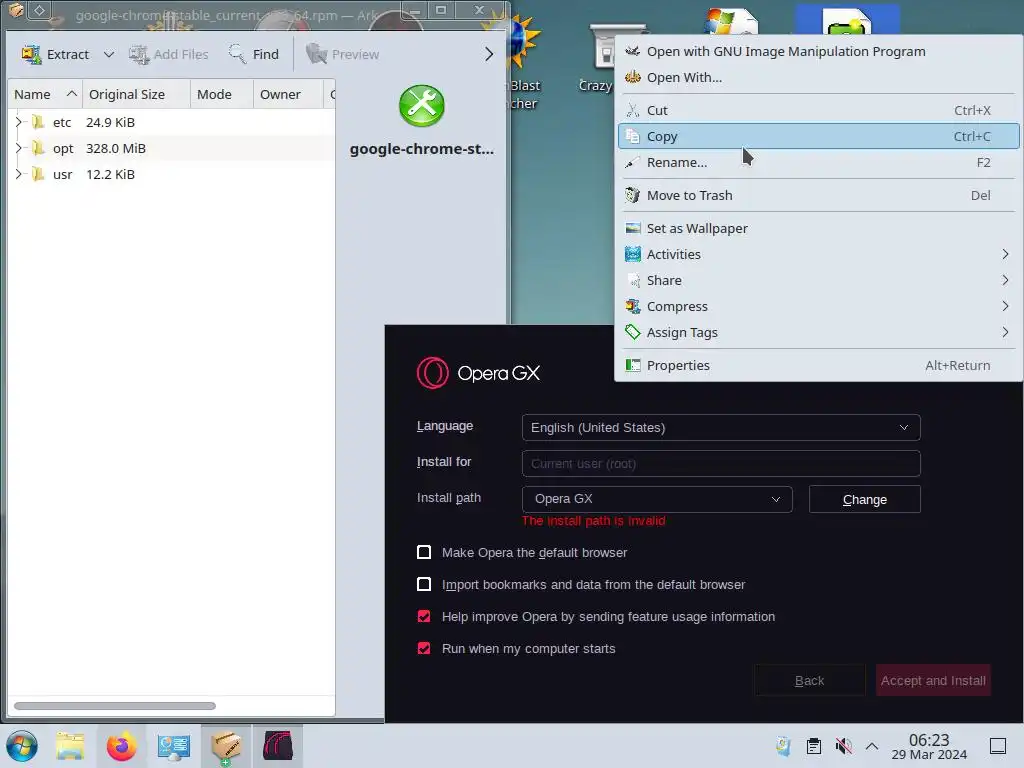
Task: Open the file manager taskbar icon
Action: tap(70, 746)
